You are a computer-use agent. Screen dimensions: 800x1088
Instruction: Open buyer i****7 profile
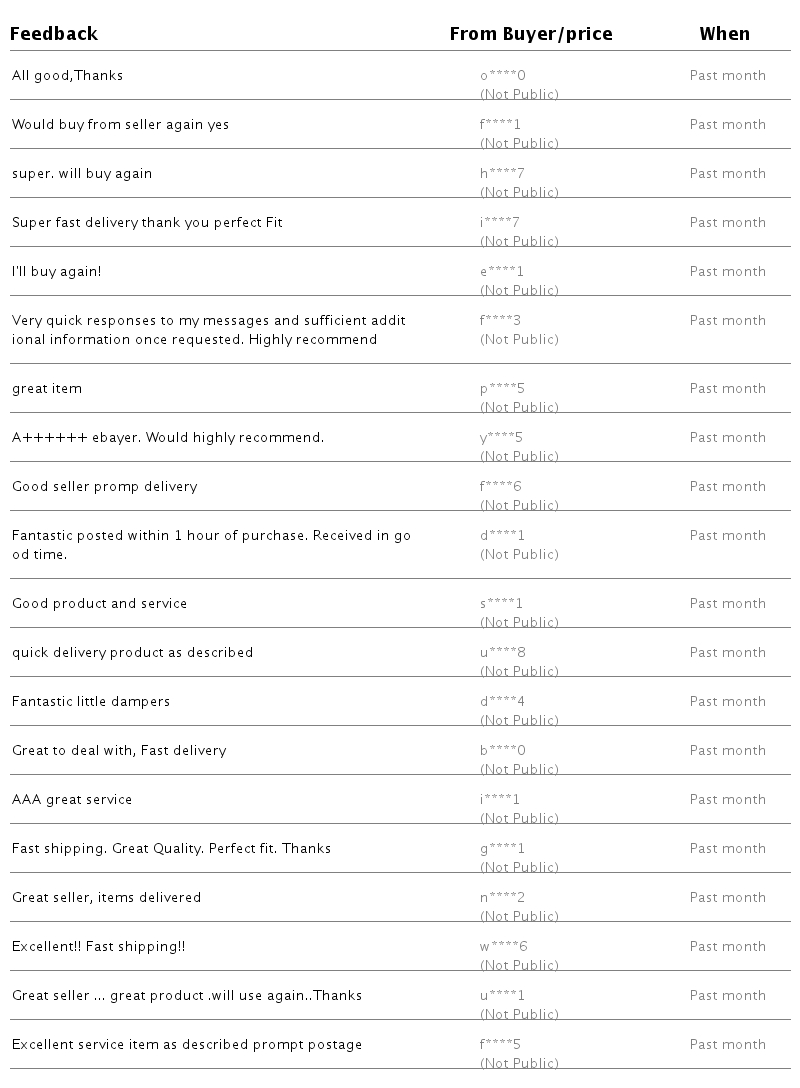point(500,223)
